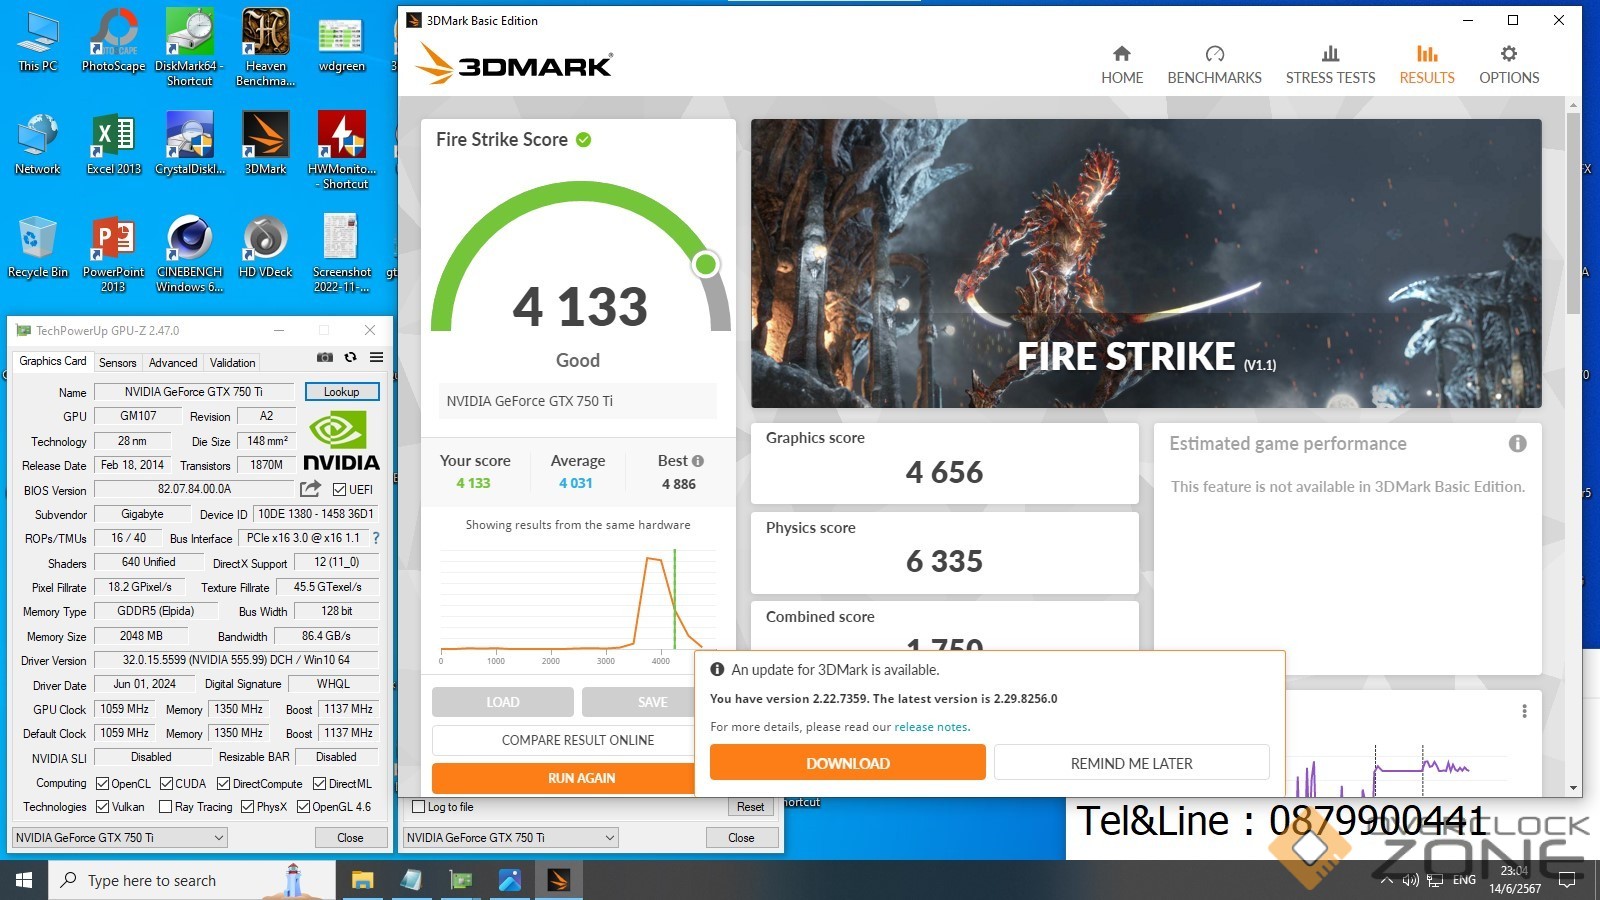Image resolution: width=1600 pixels, height=900 pixels.
Task: Open the GPU-Z hamburger menu
Action: tap(376, 357)
